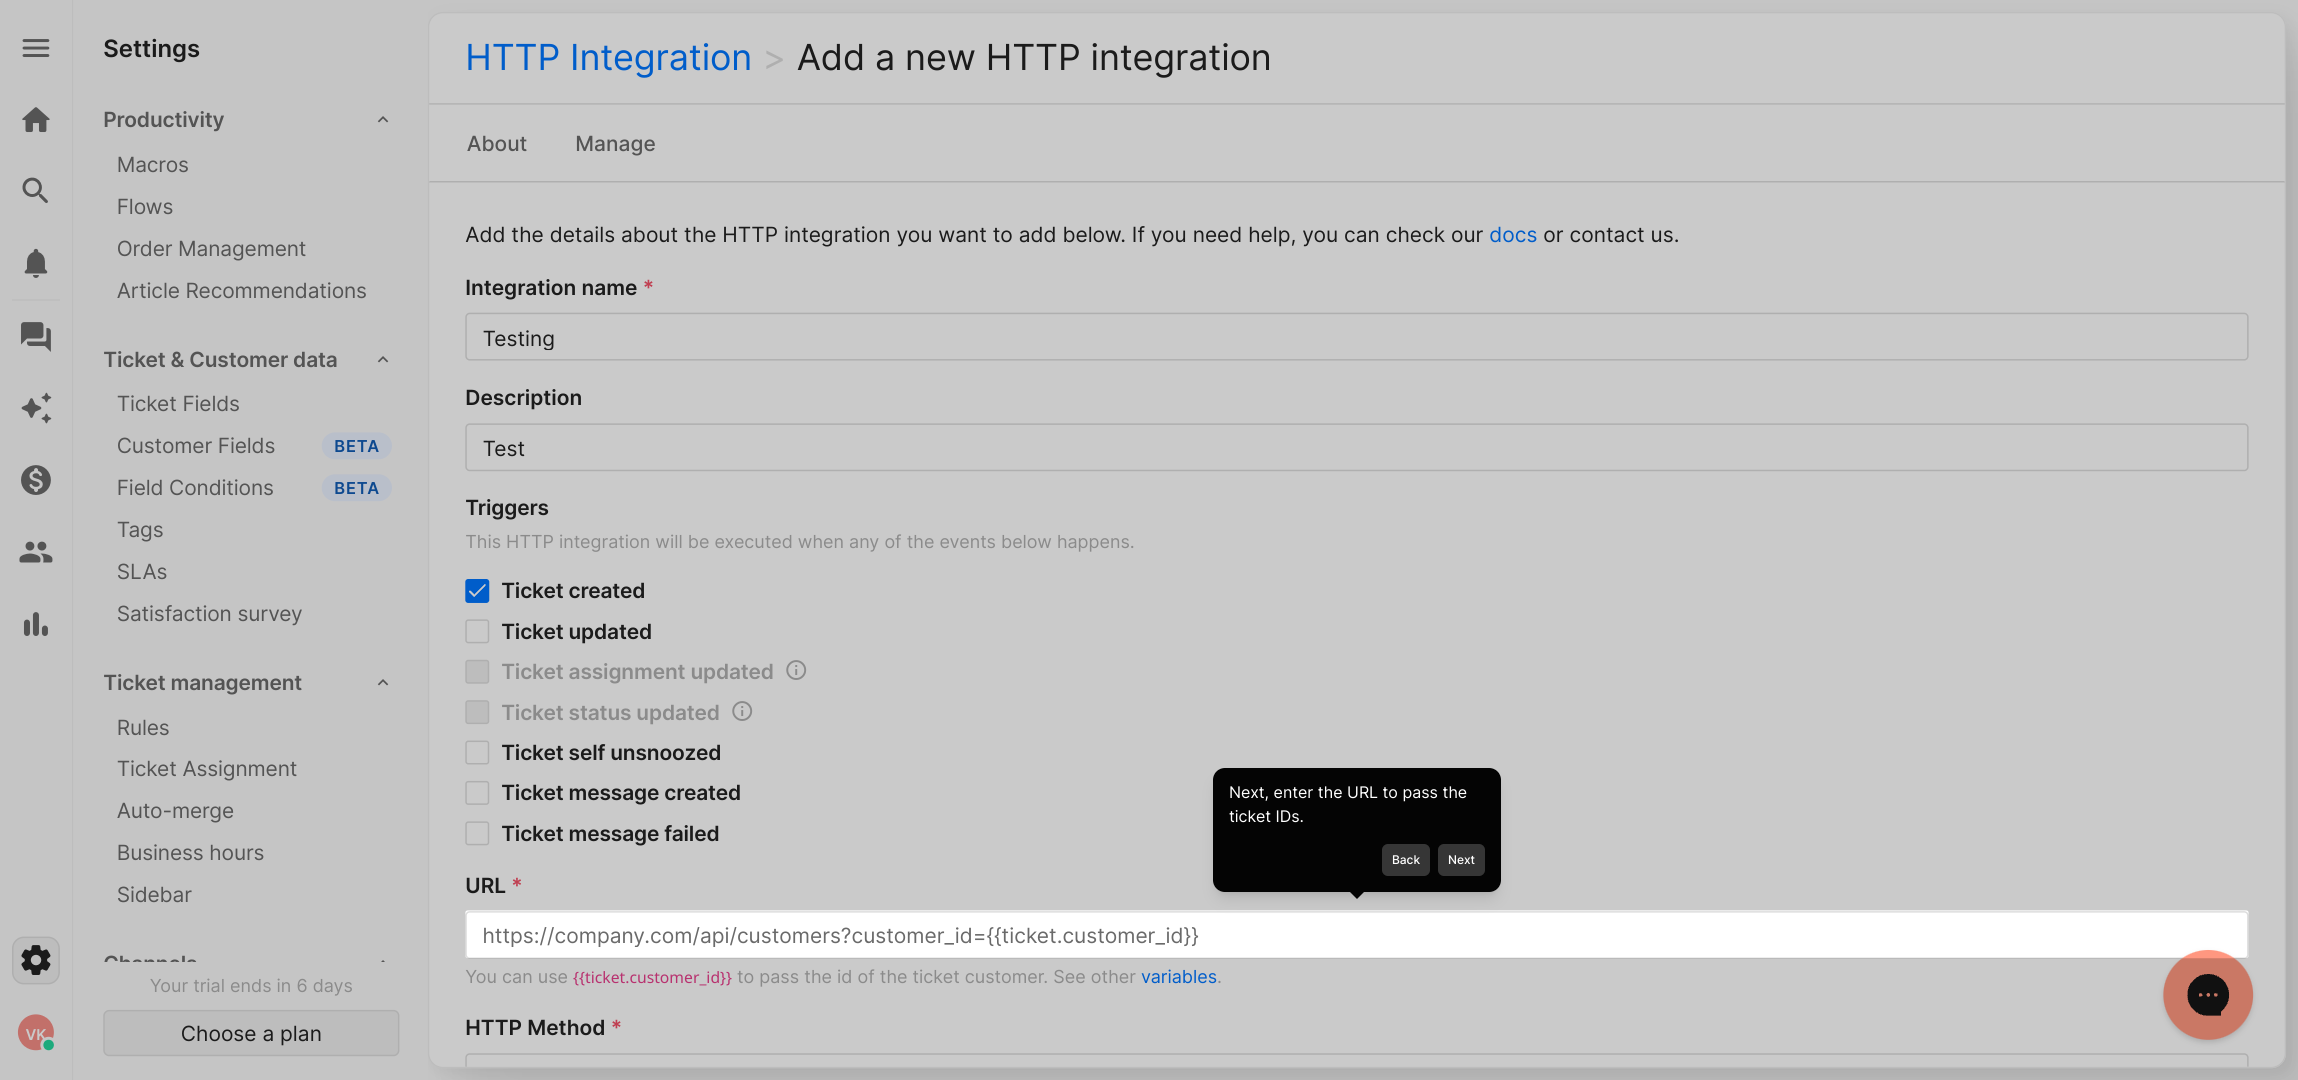Collapse the Ticket management section
The image size is (2298, 1080).
[x=383, y=683]
